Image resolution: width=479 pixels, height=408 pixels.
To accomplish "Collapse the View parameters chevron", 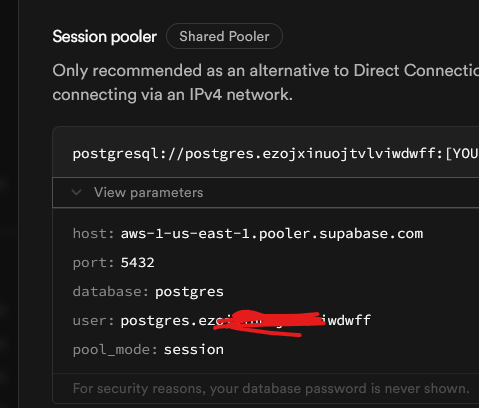I will (x=77, y=192).
